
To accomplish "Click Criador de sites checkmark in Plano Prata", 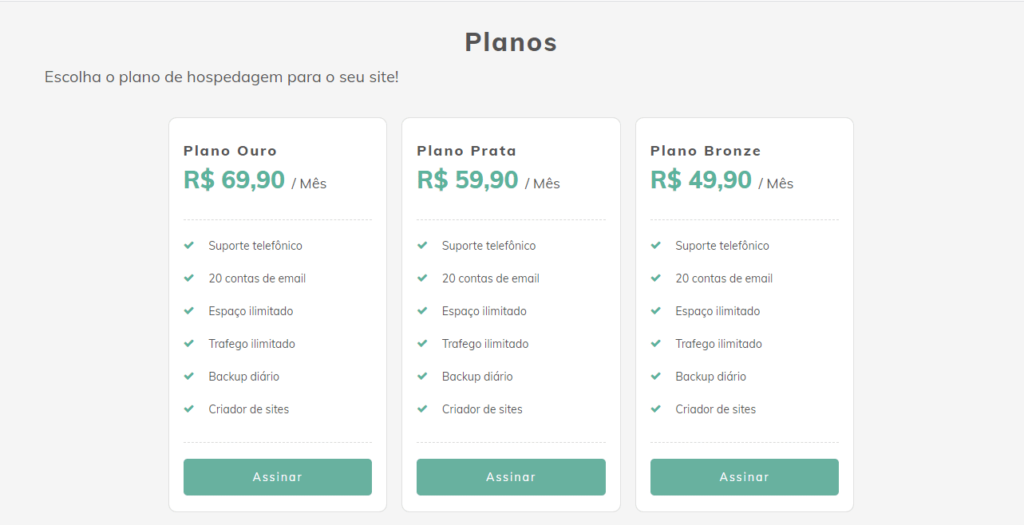I will tap(421, 409).
